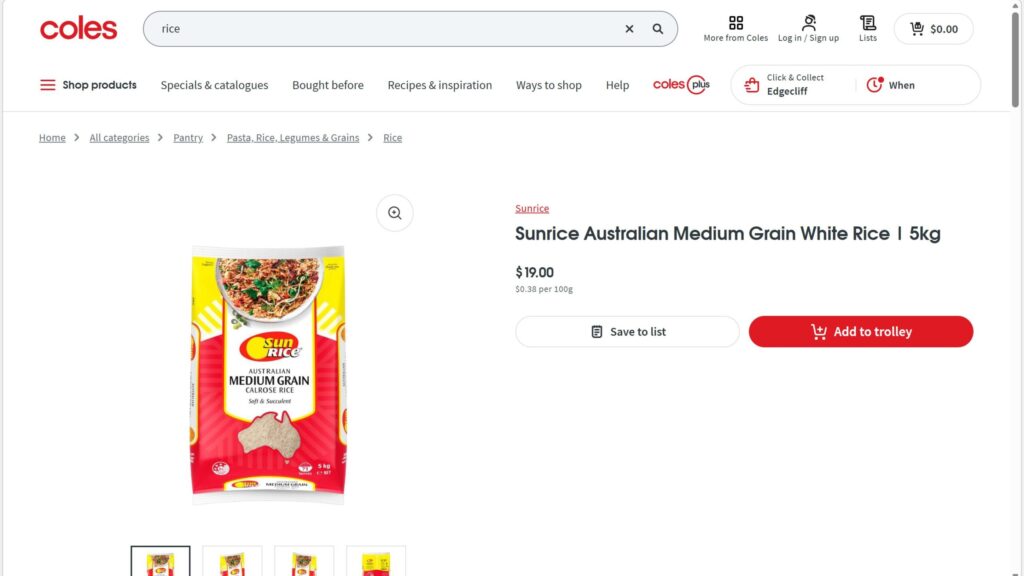Save product to list
1024x576 pixels.
pos(627,332)
